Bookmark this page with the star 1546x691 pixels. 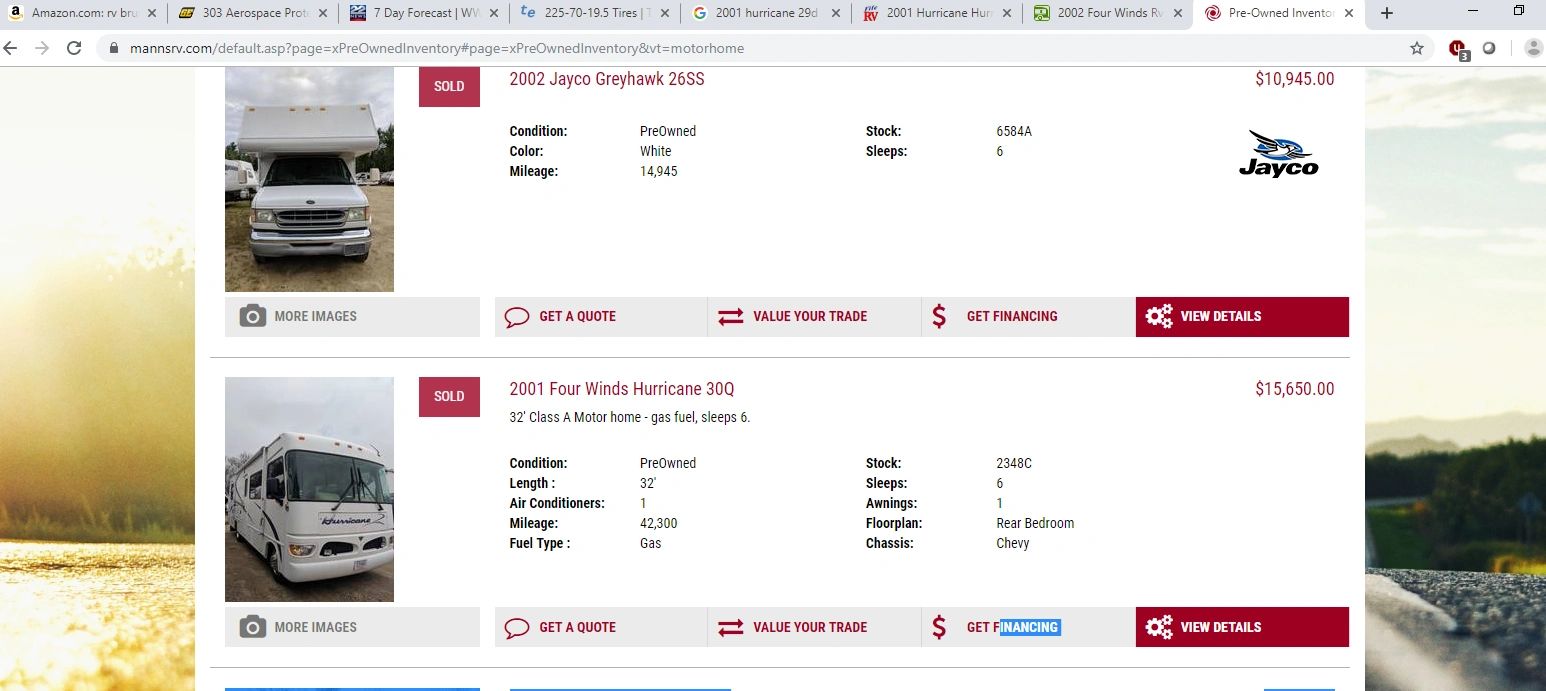click(x=1416, y=48)
